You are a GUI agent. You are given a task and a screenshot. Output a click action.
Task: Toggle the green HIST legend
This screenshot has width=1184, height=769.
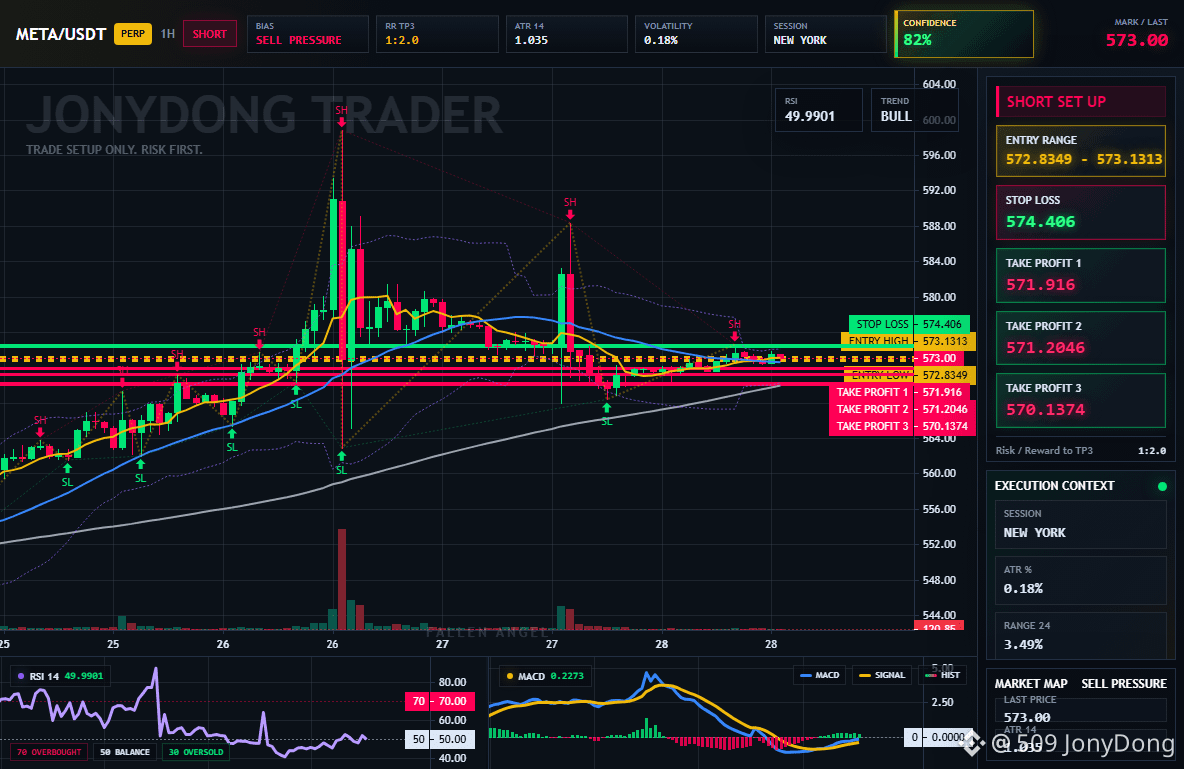tap(943, 675)
